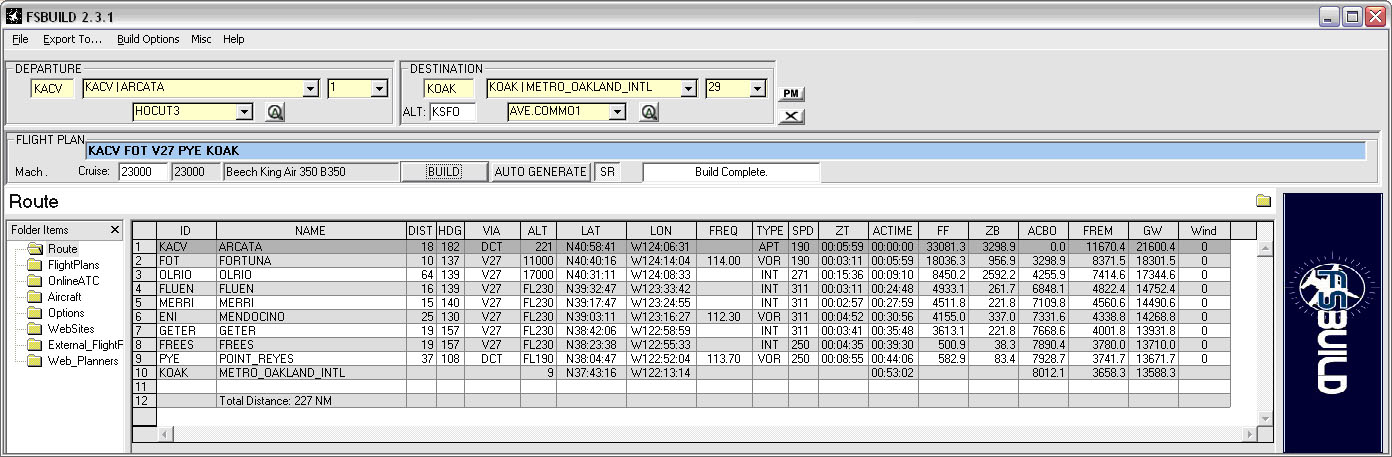Click the Total Distance: 227 NM cell
1392x457 pixels.
click(311, 400)
